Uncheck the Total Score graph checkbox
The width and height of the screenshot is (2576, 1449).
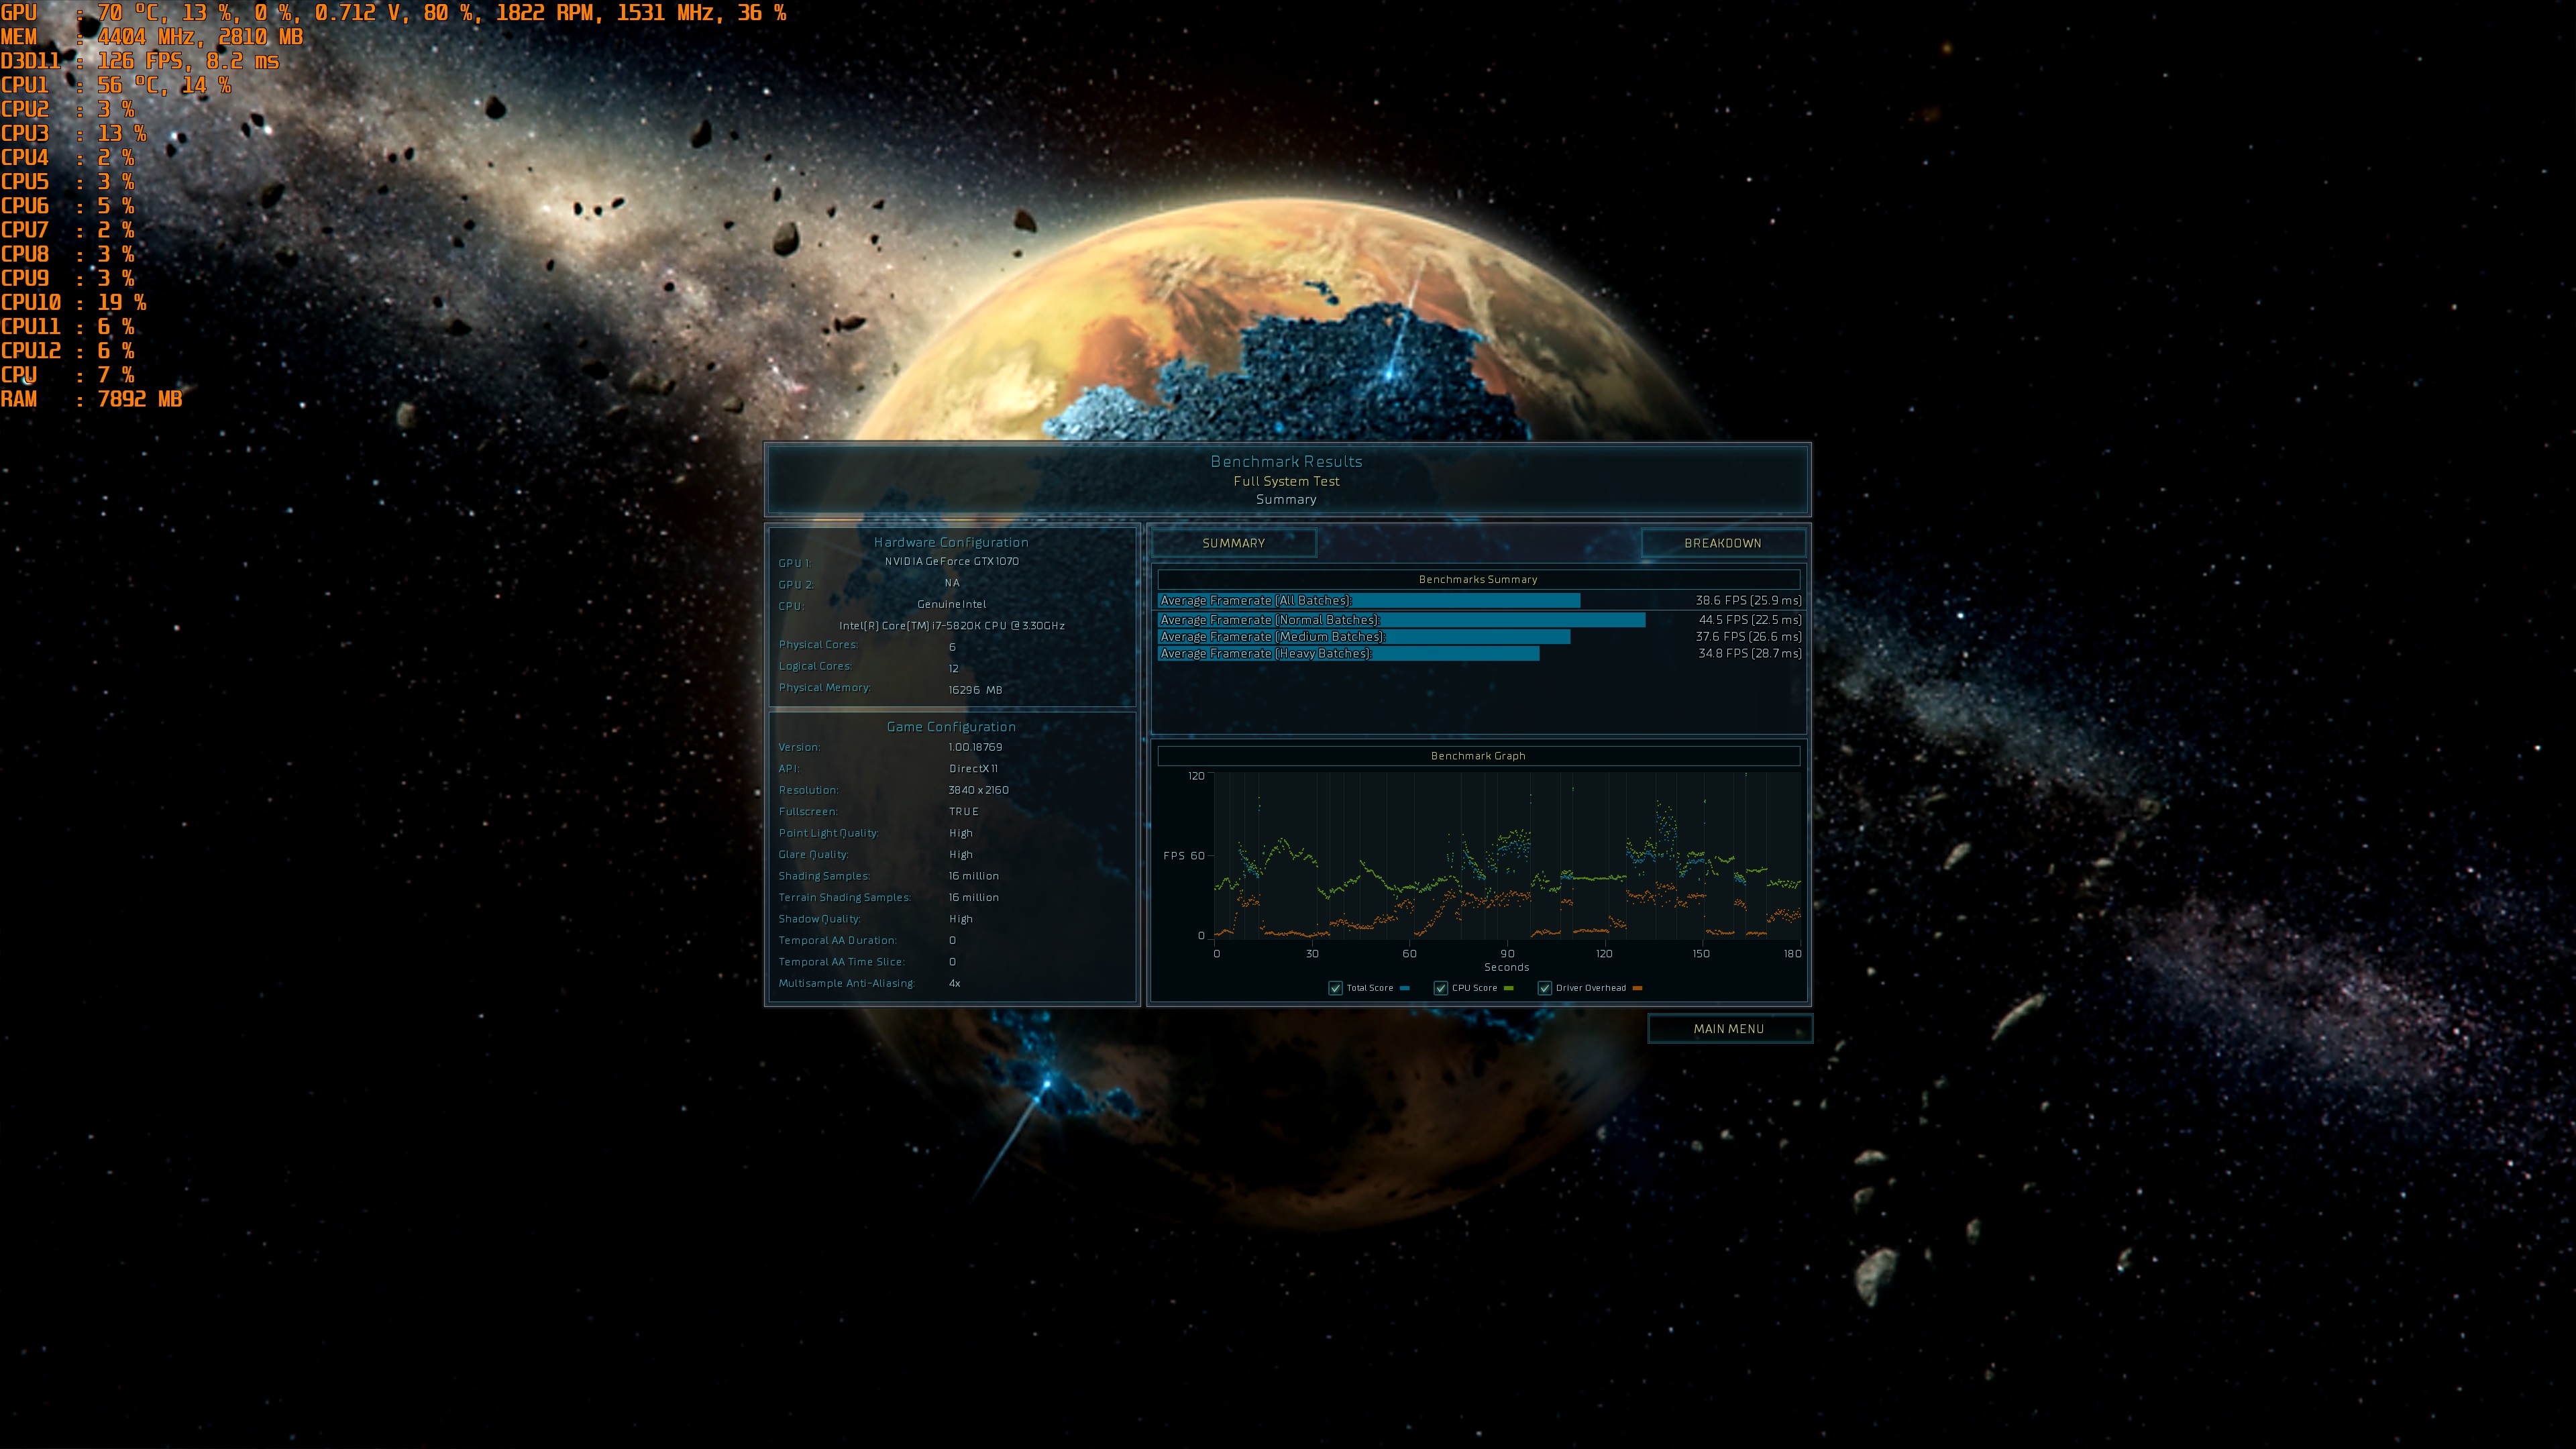pos(1335,988)
